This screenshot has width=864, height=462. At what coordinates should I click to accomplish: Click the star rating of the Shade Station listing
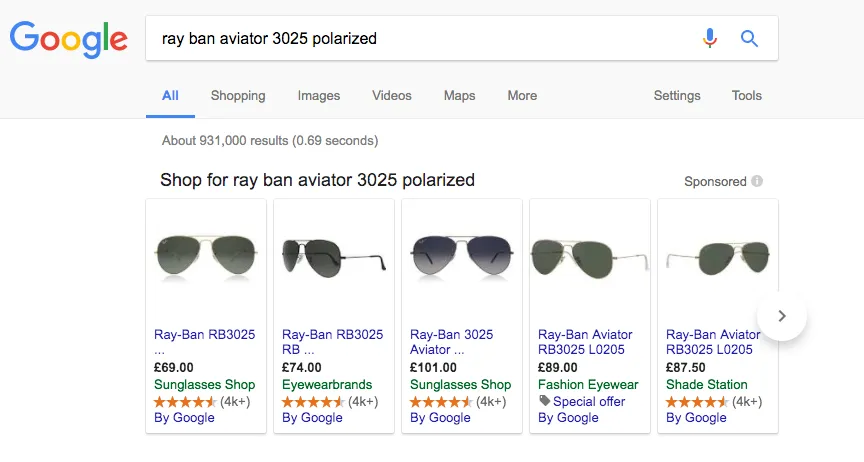[x=697, y=402]
